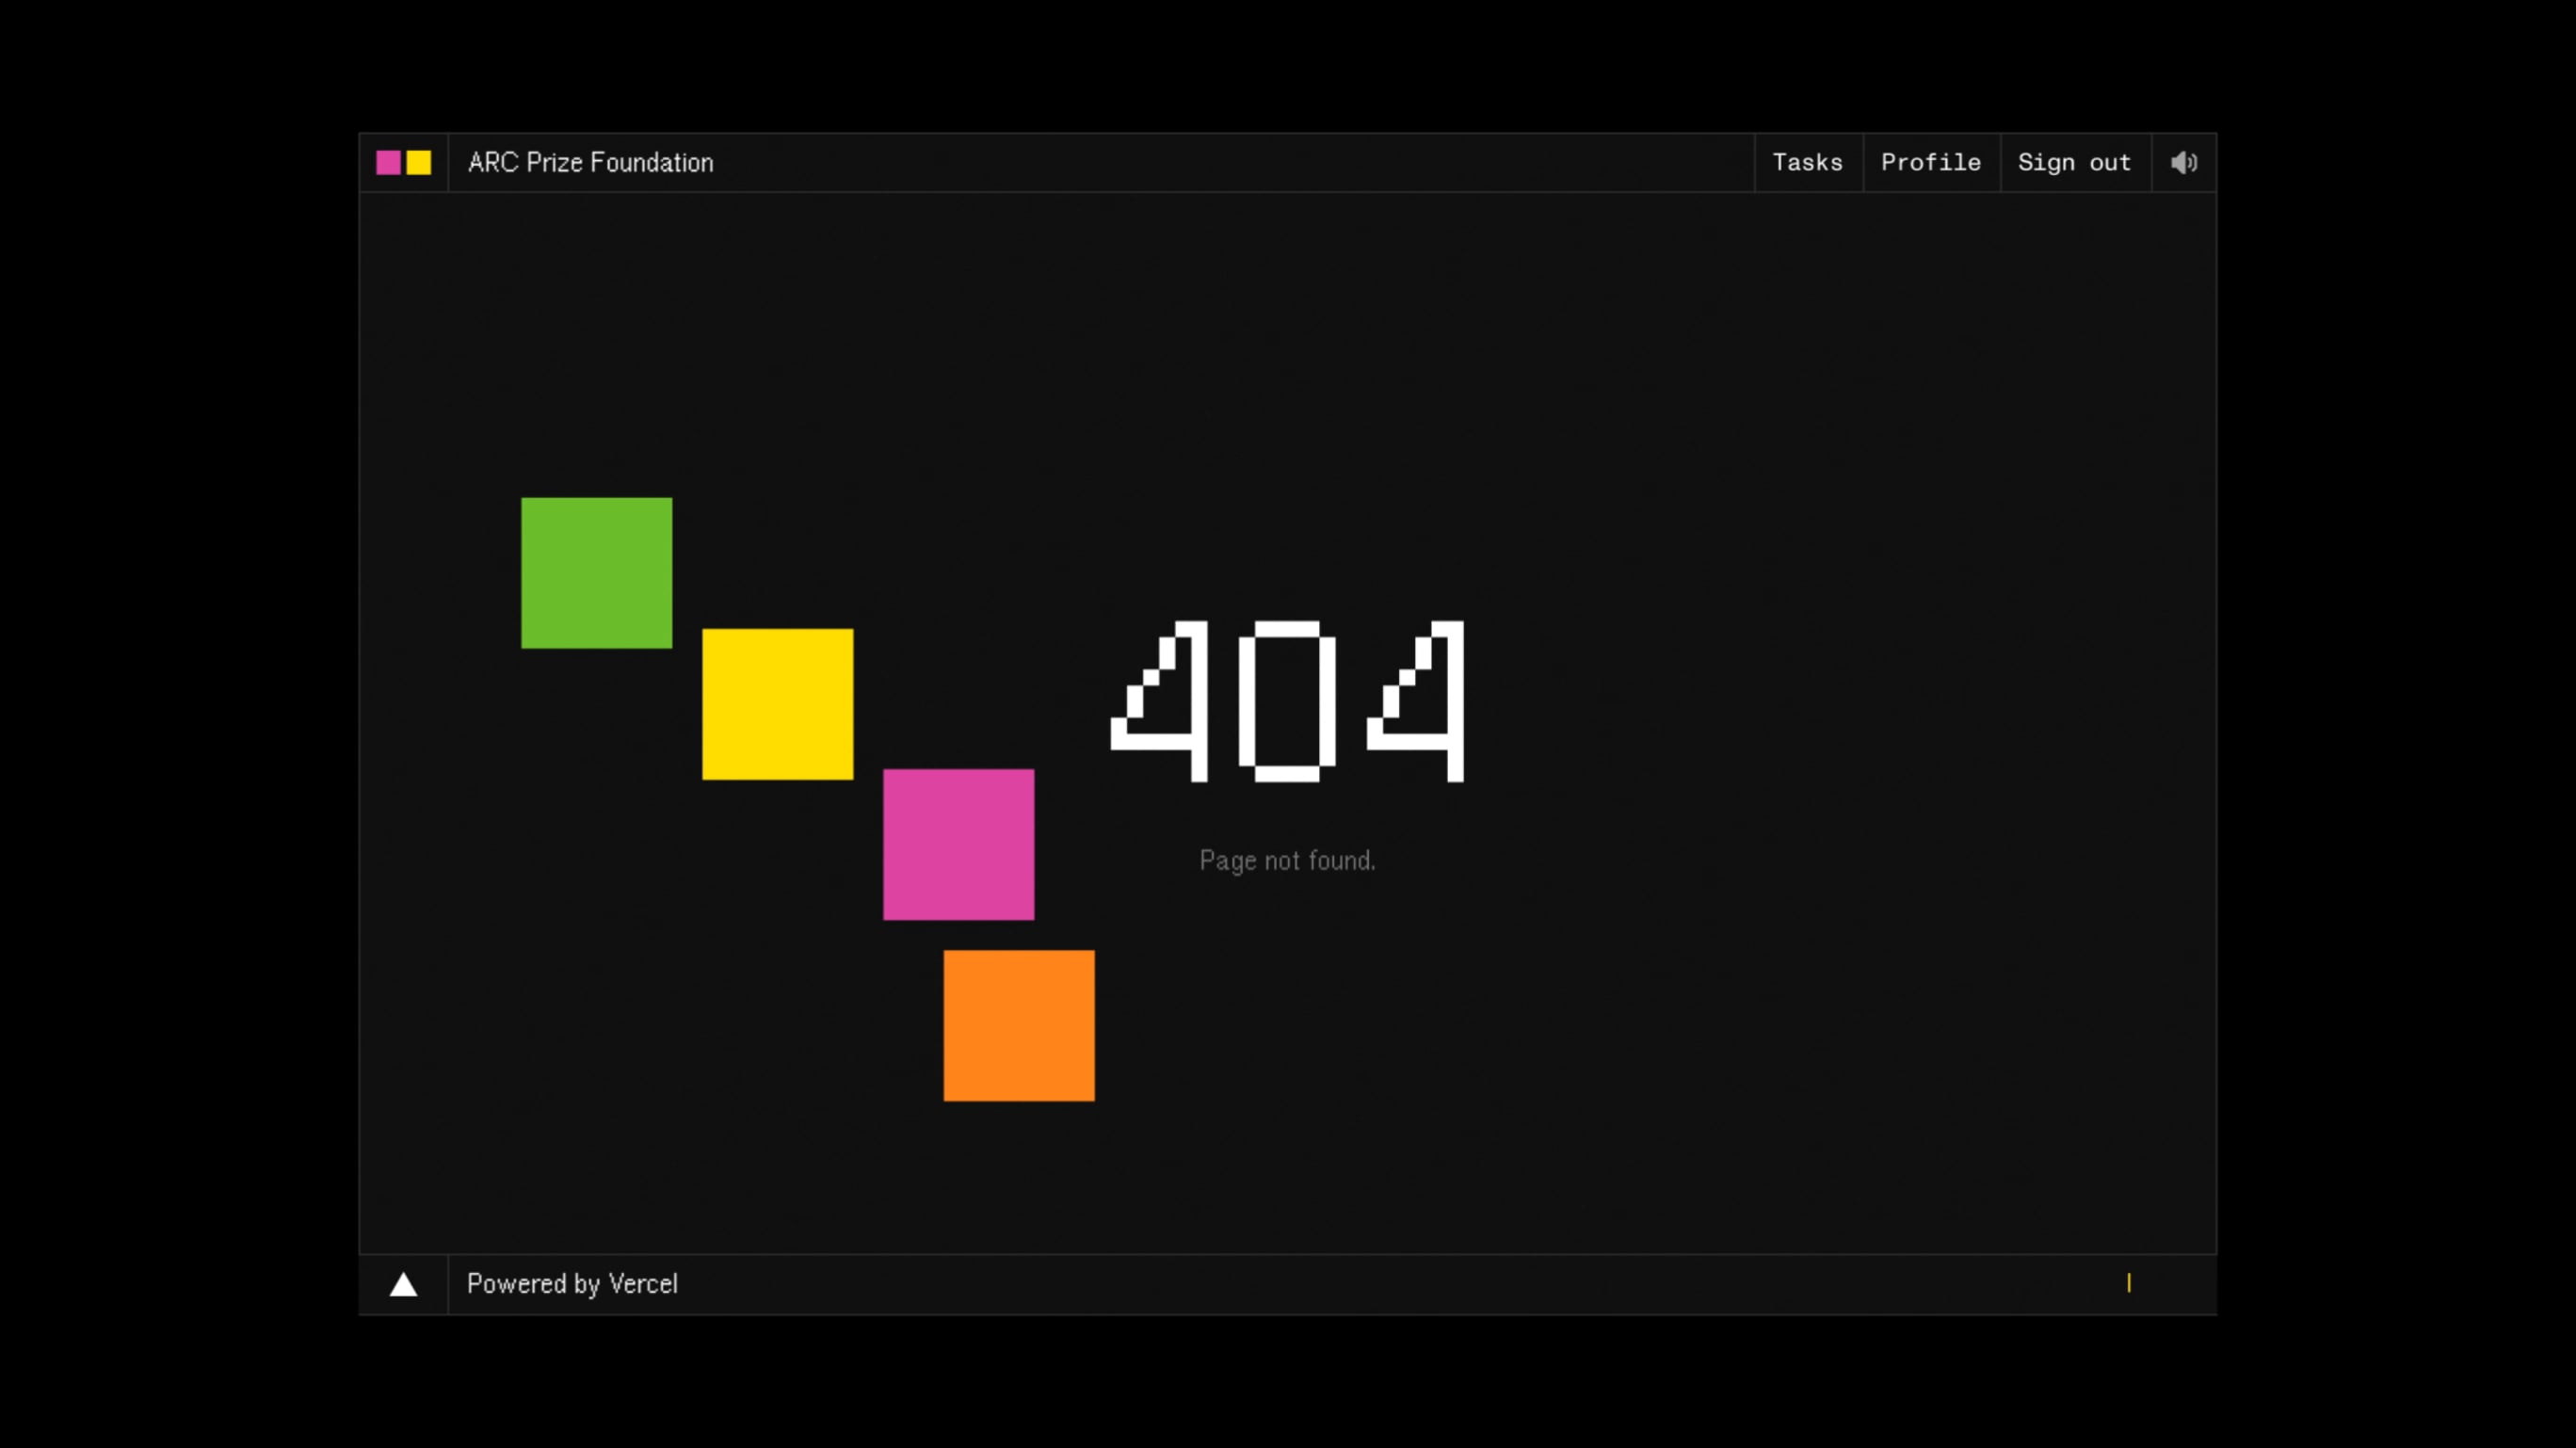This screenshot has width=2576, height=1448.
Task: Mute sound with the speaker icon
Action: pyautogui.click(x=2183, y=163)
